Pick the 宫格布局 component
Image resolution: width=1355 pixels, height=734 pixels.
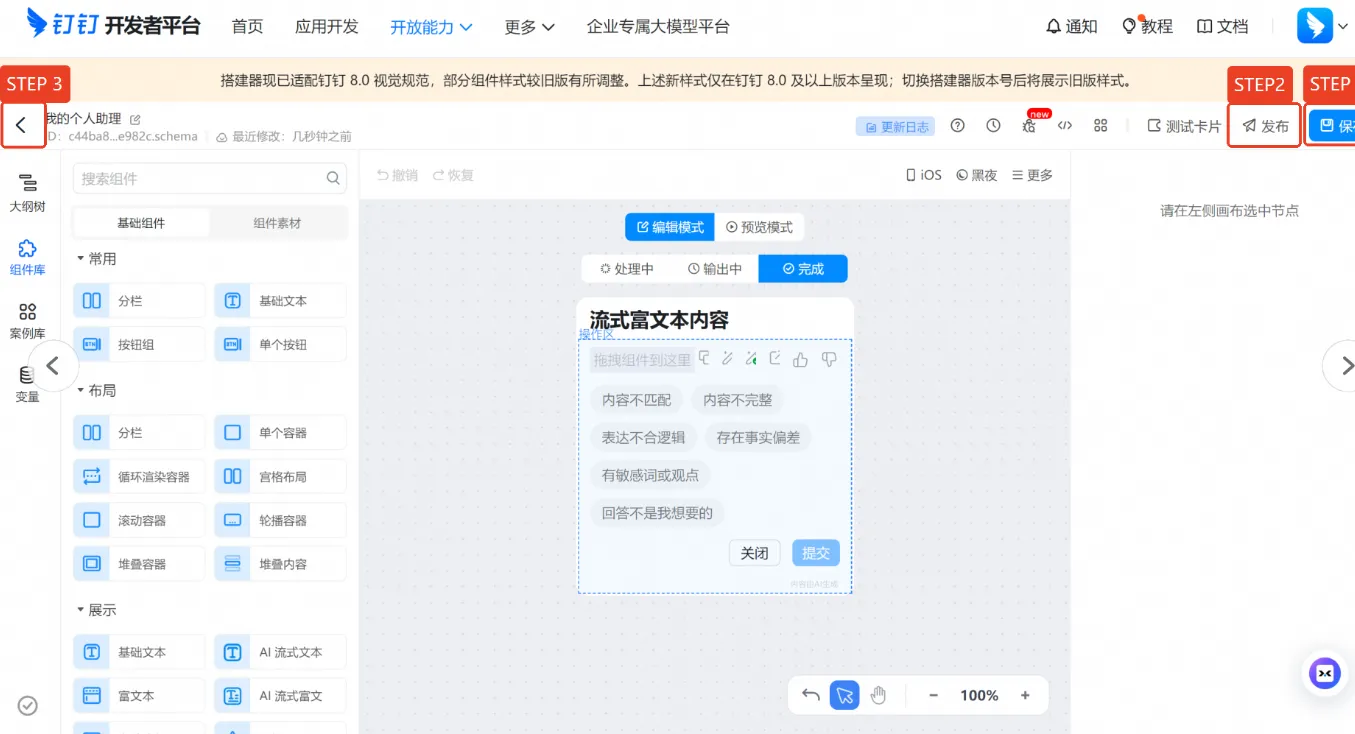click(280, 477)
